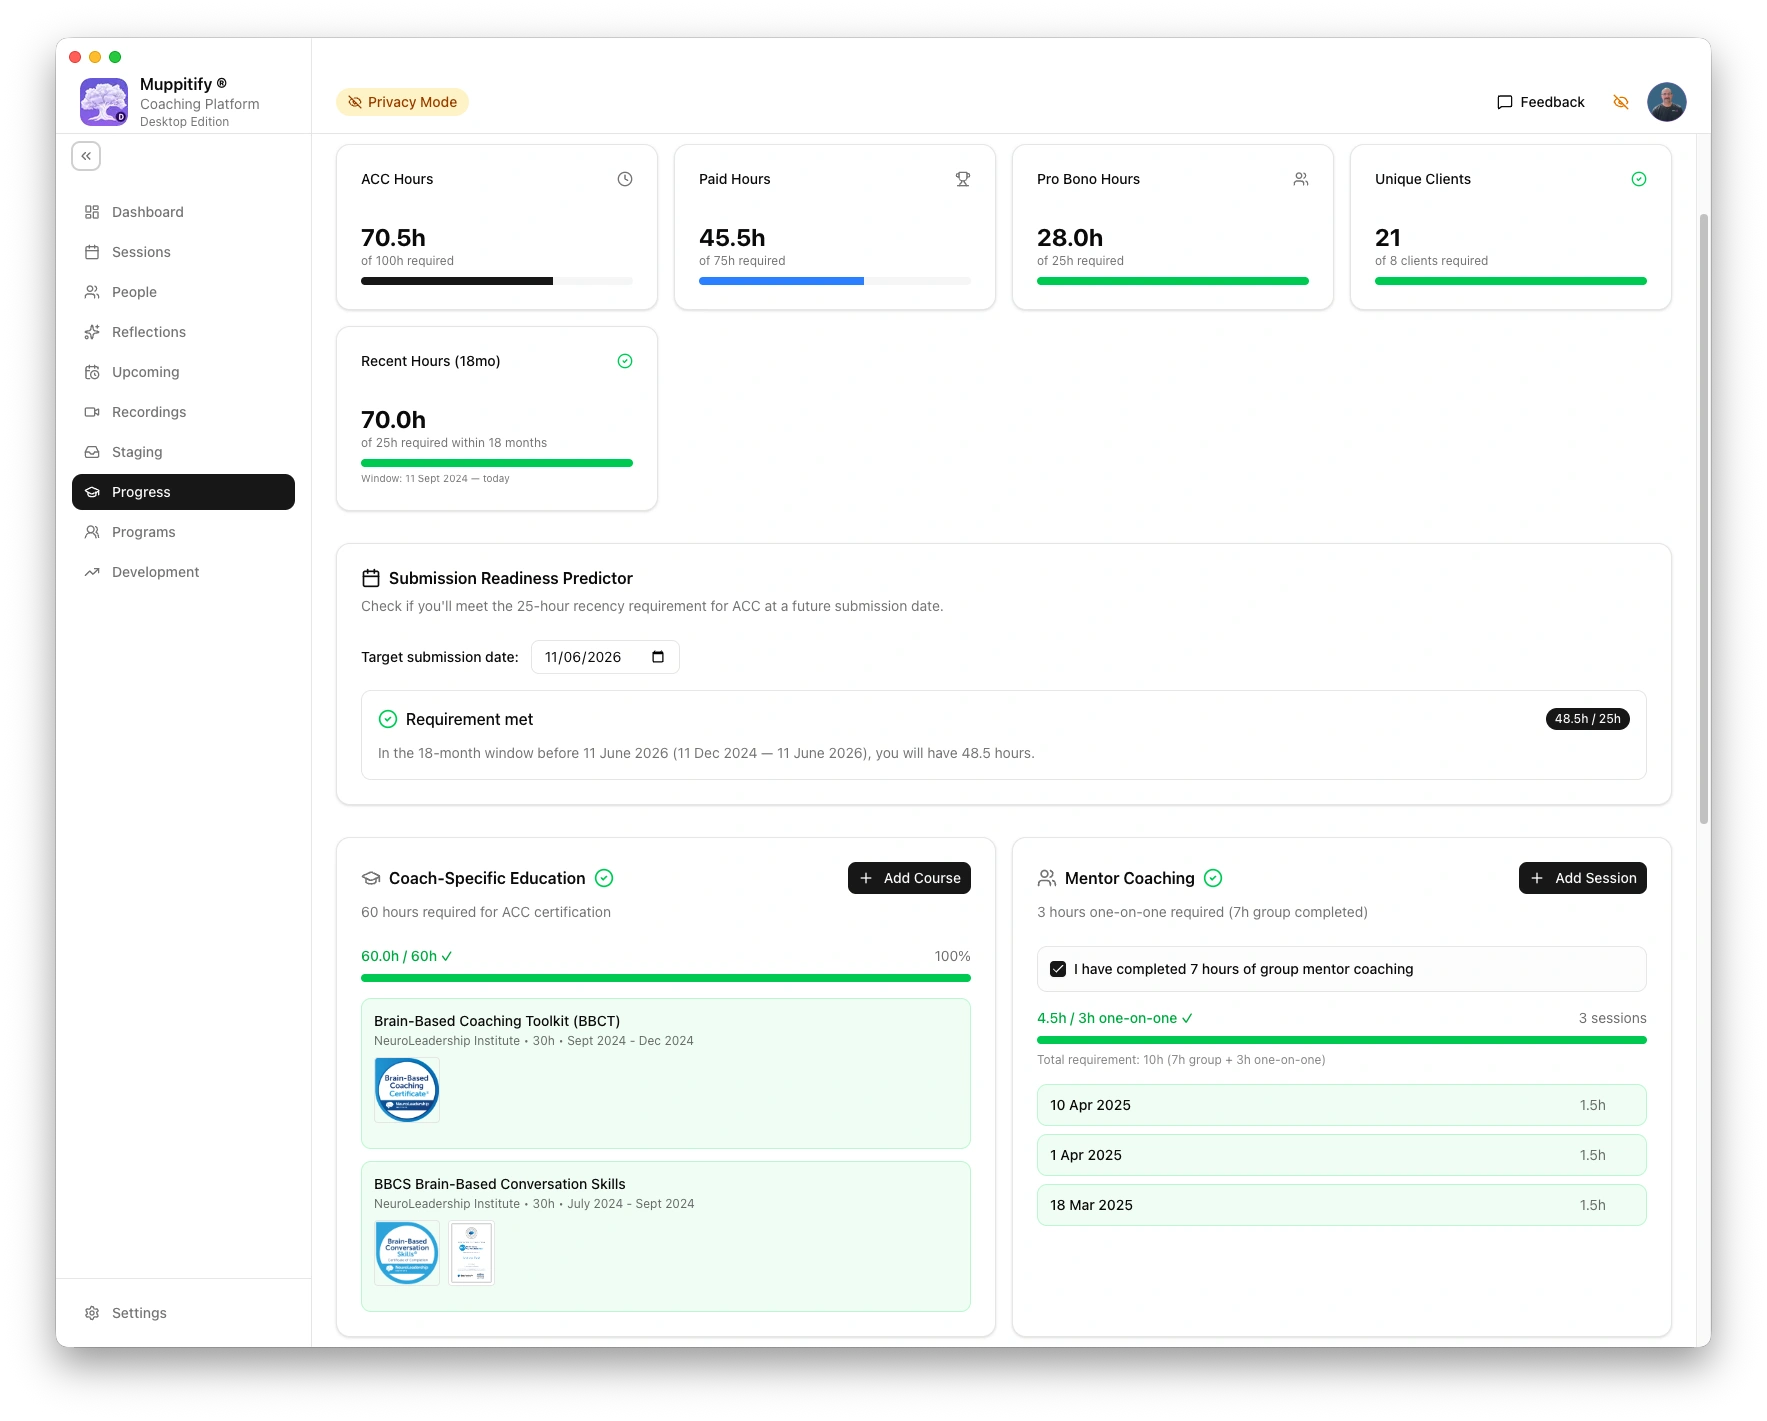Click the Coach-Specific Education progress bar

click(x=666, y=977)
